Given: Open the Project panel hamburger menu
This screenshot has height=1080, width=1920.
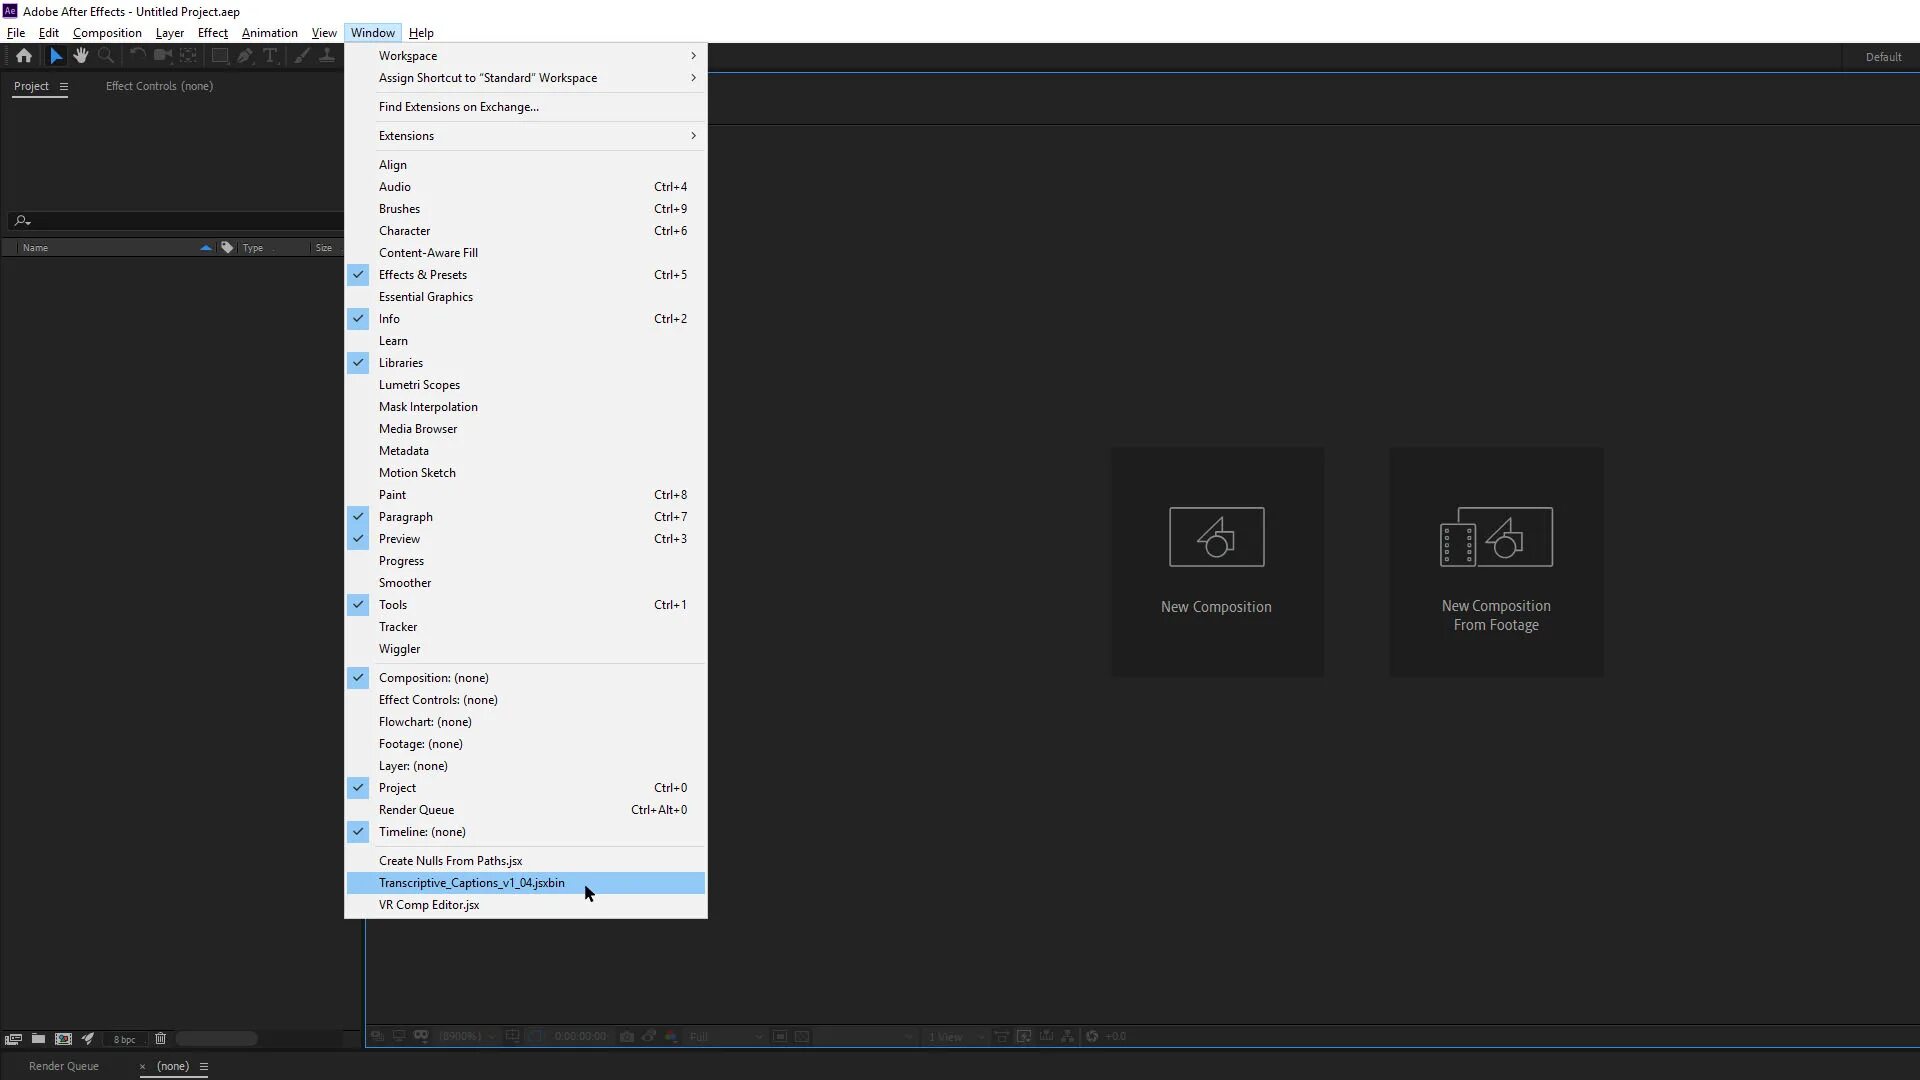Looking at the screenshot, I should click(x=64, y=86).
